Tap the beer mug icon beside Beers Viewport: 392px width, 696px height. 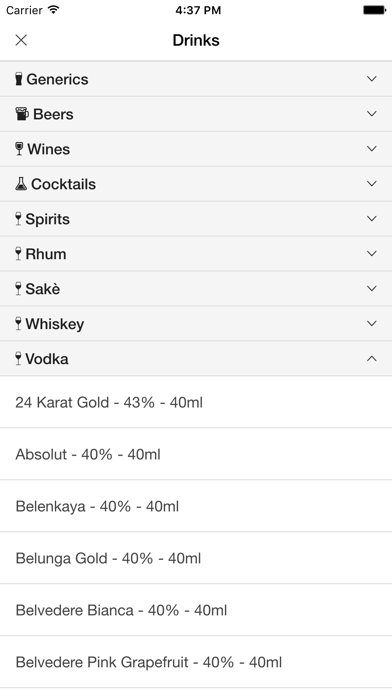tap(22, 114)
